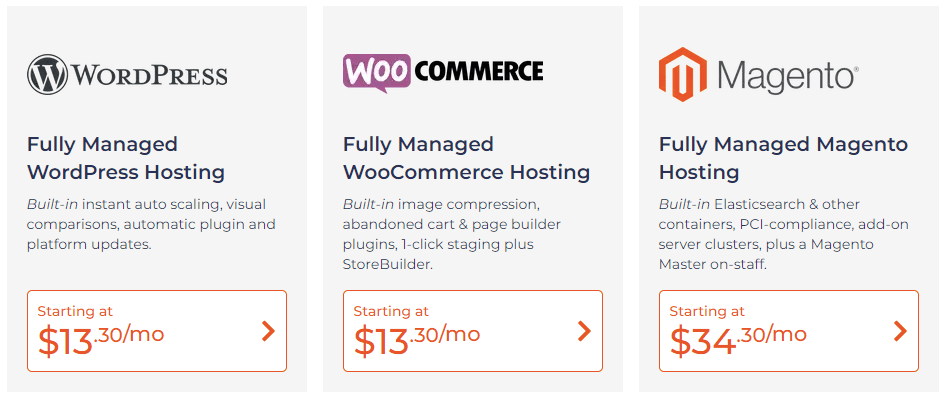The width and height of the screenshot is (947, 404).
Task: Open the Magento $34.30/mo pricing button
Action: point(789,331)
